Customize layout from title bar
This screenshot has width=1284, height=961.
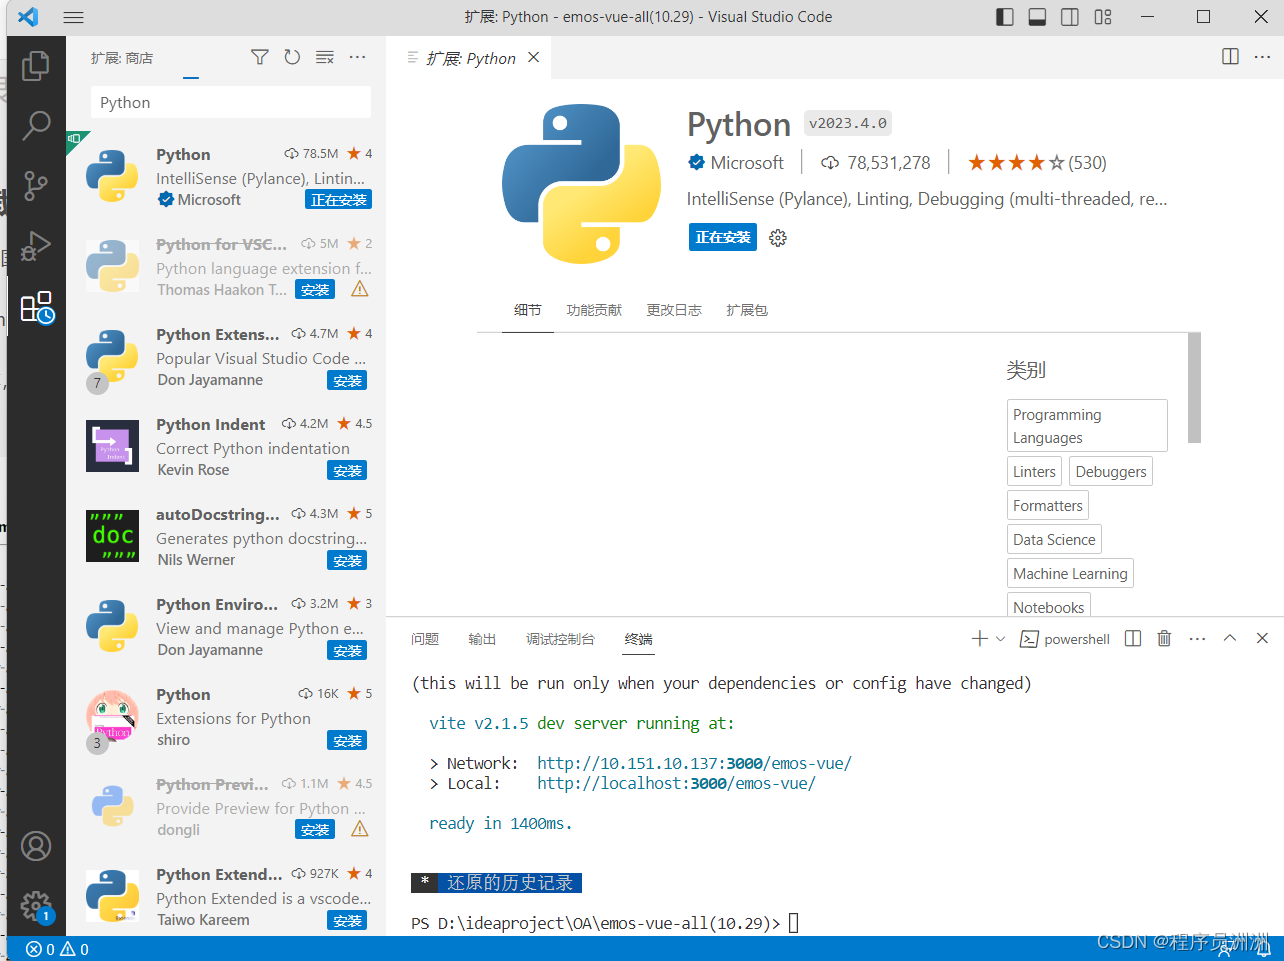[1103, 17]
